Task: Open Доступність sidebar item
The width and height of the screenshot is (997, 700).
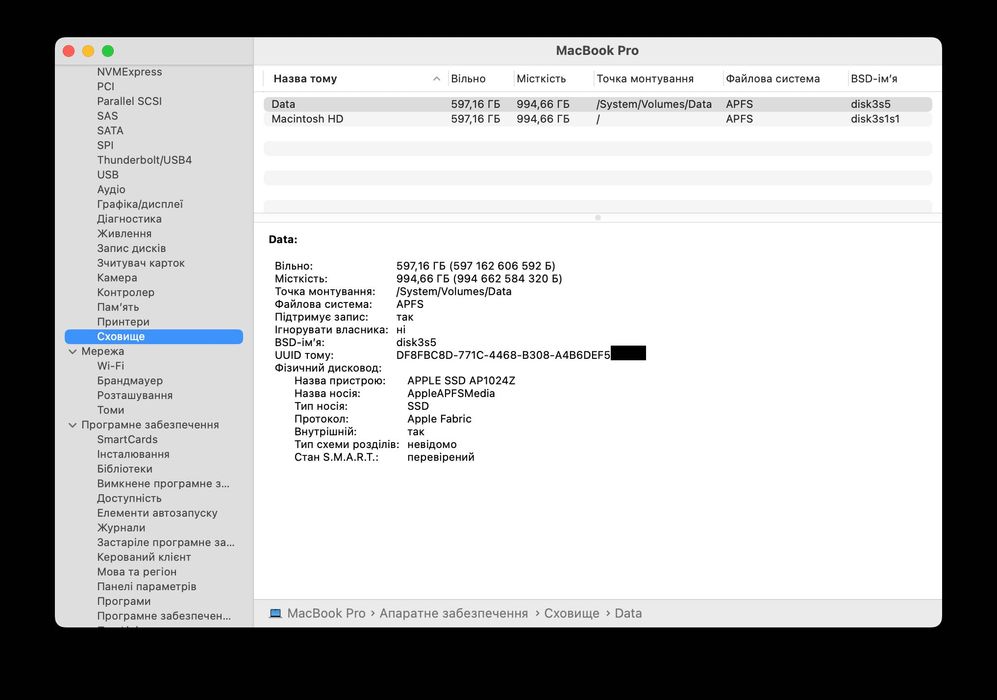Action: [x=129, y=498]
